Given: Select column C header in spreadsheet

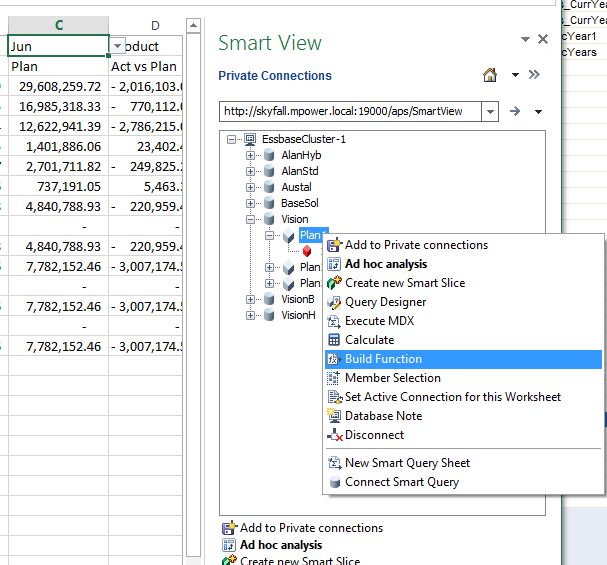Looking at the screenshot, I should coord(58,25).
